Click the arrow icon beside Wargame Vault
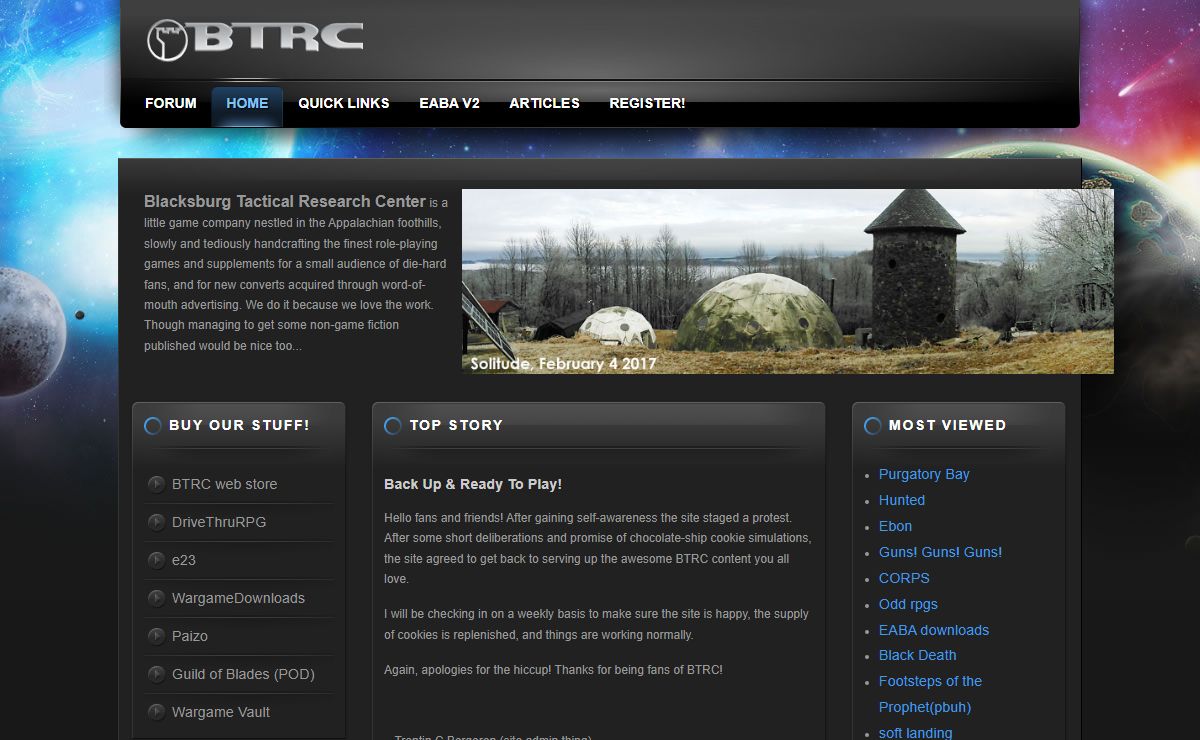 (156, 712)
